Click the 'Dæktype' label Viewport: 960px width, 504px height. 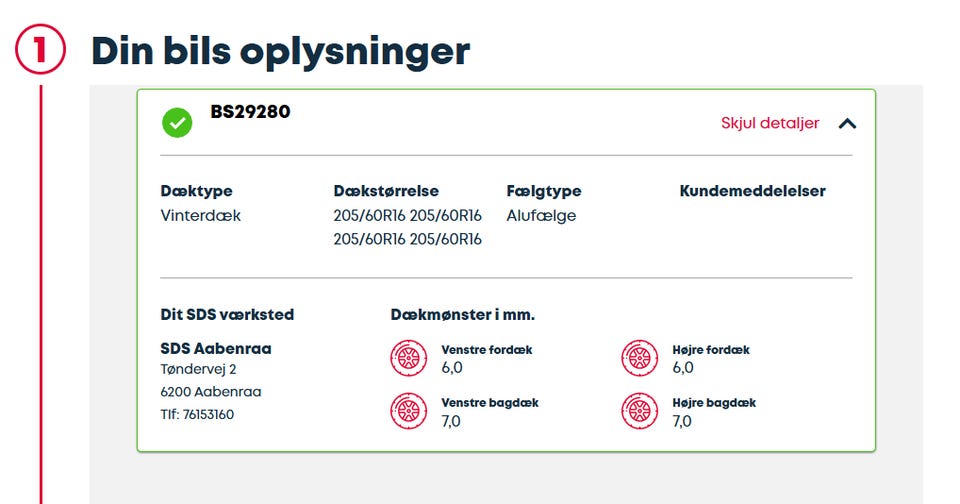(196, 191)
